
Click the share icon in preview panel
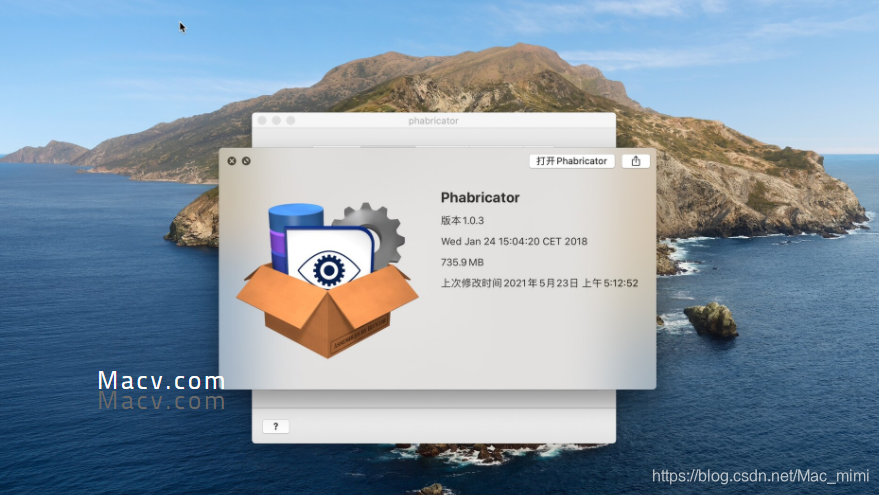pyautogui.click(x=636, y=161)
